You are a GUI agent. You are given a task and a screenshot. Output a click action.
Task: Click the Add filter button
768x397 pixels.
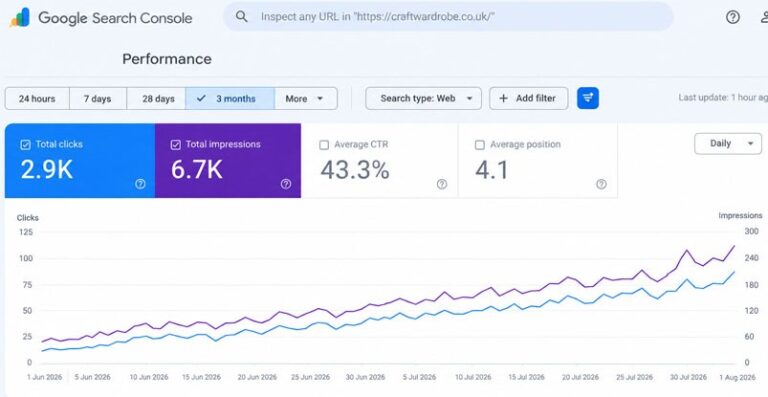[x=529, y=98]
